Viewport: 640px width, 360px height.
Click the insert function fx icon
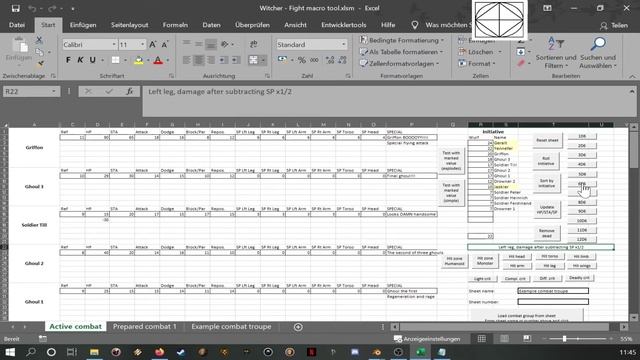[129, 91]
